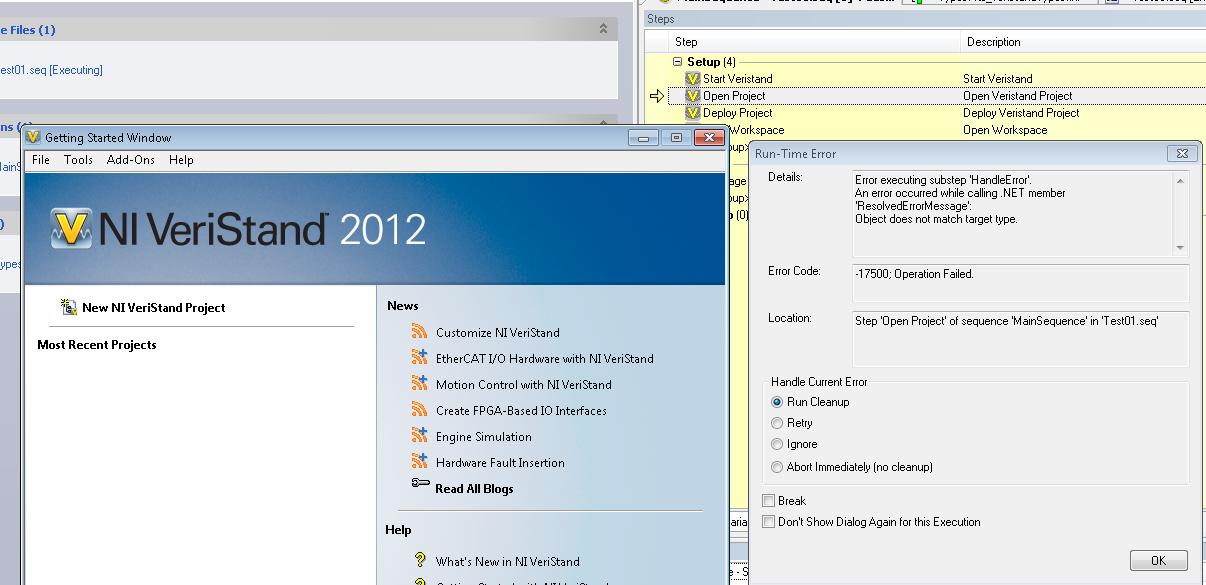Viewport: 1206px width, 585px height.
Task: Click the Details box scroll up arrow
Action: (x=1180, y=181)
